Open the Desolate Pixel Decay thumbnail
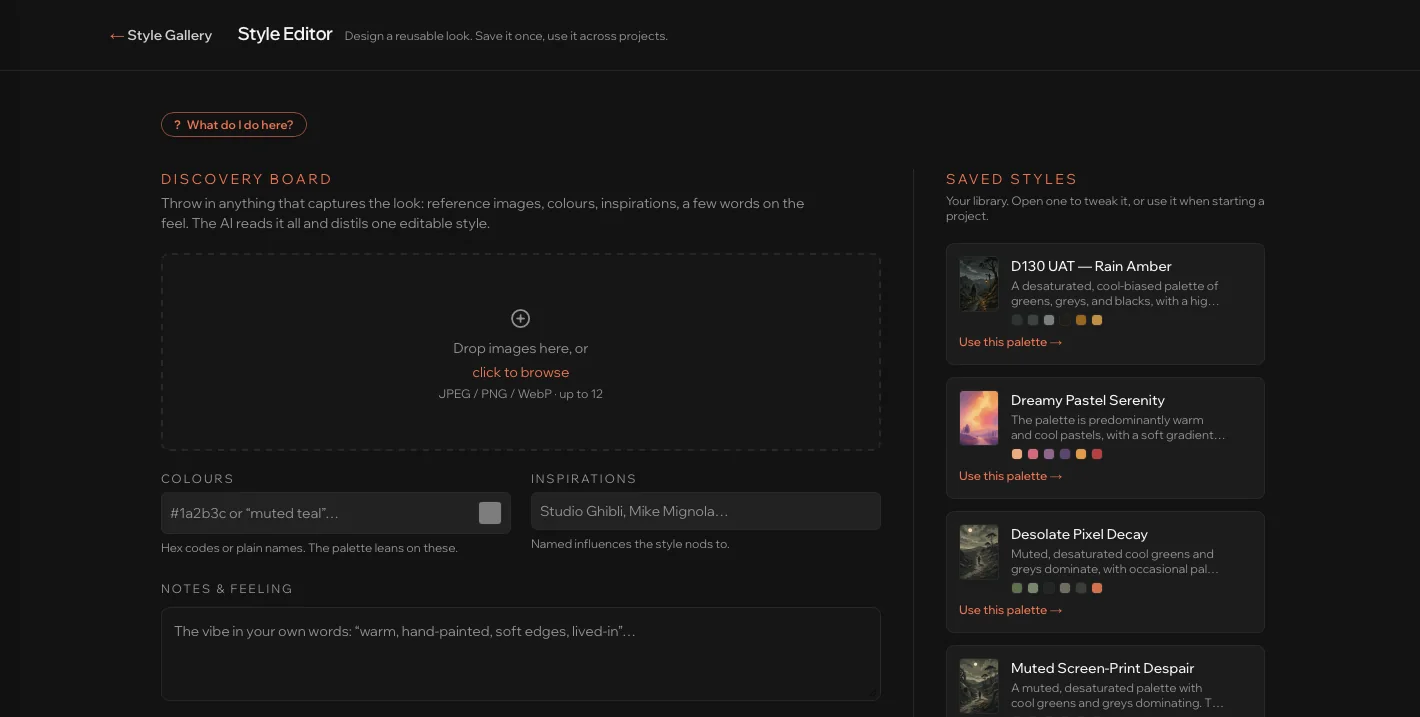The width and height of the screenshot is (1420, 717). 979,552
